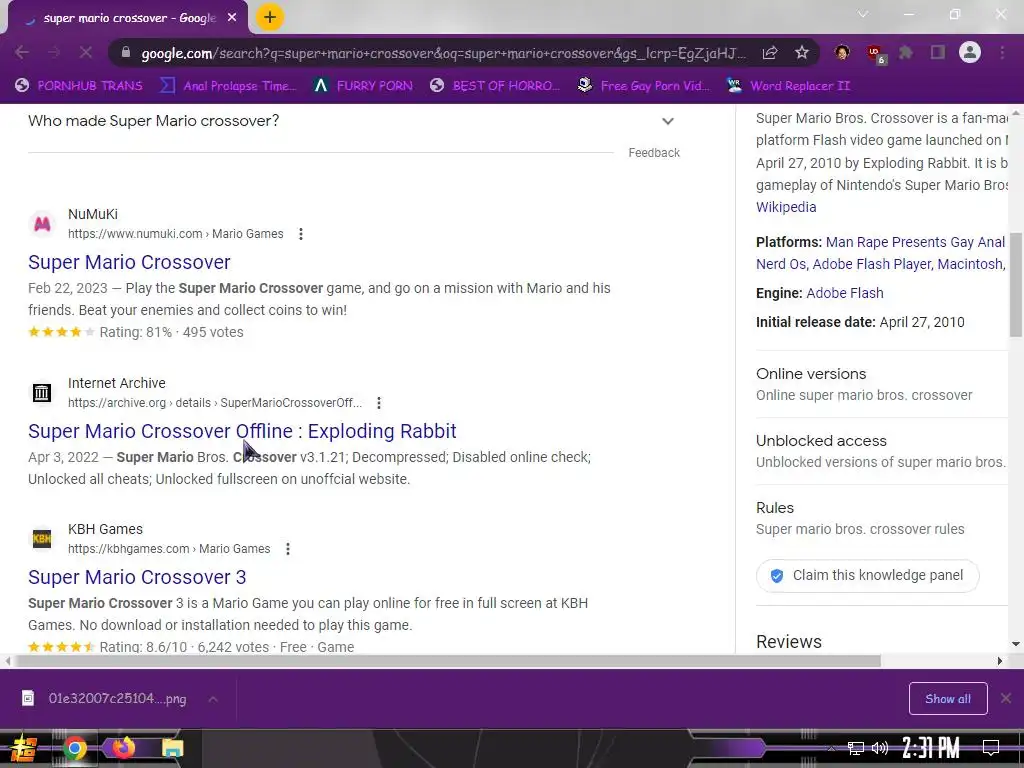The width and height of the screenshot is (1024, 768).
Task: Open the Word Replacer II bookmark
Action: [789, 86]
